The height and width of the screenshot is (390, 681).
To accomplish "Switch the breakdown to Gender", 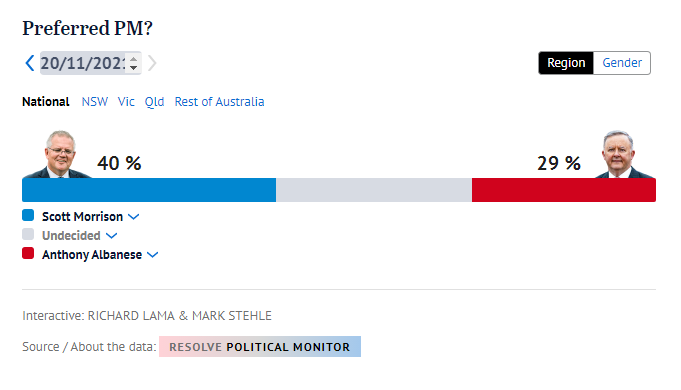I will tap(621, 63).
